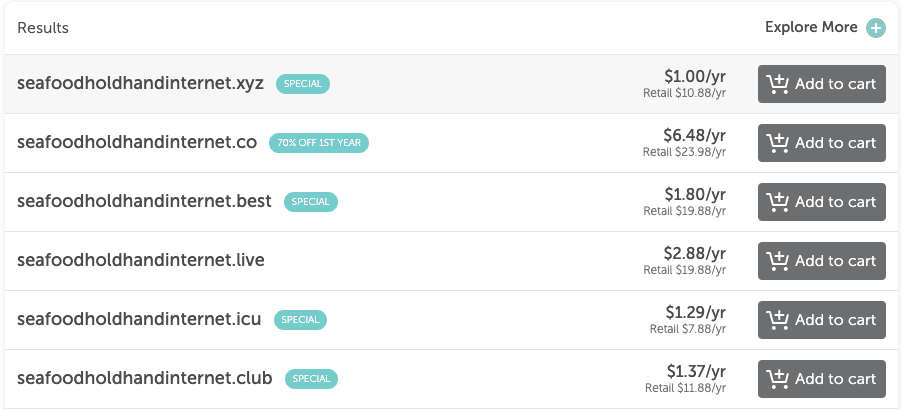Viewport: 902px width, 410px height.
Task: Select the seafoodholdhandinternet.xyz domain name
Action: click(x=140, y=83)
